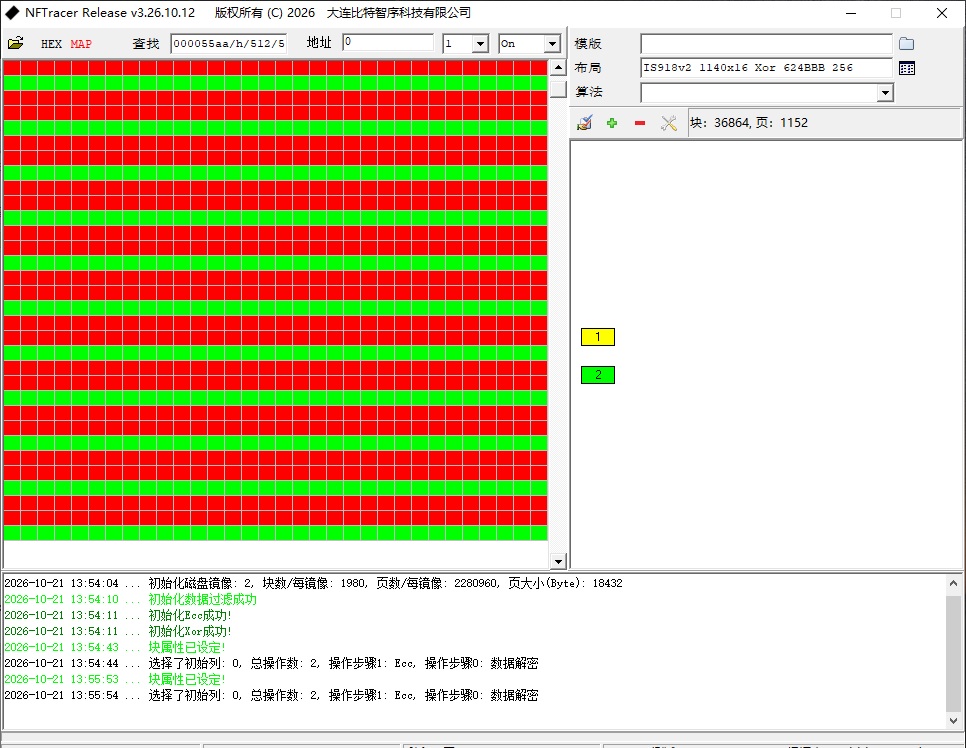Switch to MAP view
The height and width of the screenshot is (748, 966).
pyautogui.click(x=81, y=44)
